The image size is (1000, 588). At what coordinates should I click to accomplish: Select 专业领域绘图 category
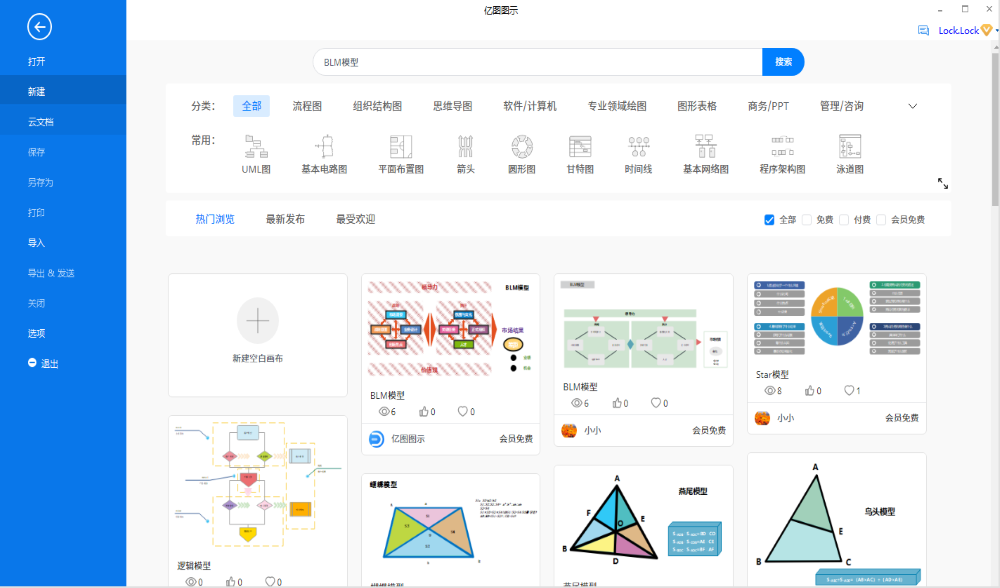(617, 106)
